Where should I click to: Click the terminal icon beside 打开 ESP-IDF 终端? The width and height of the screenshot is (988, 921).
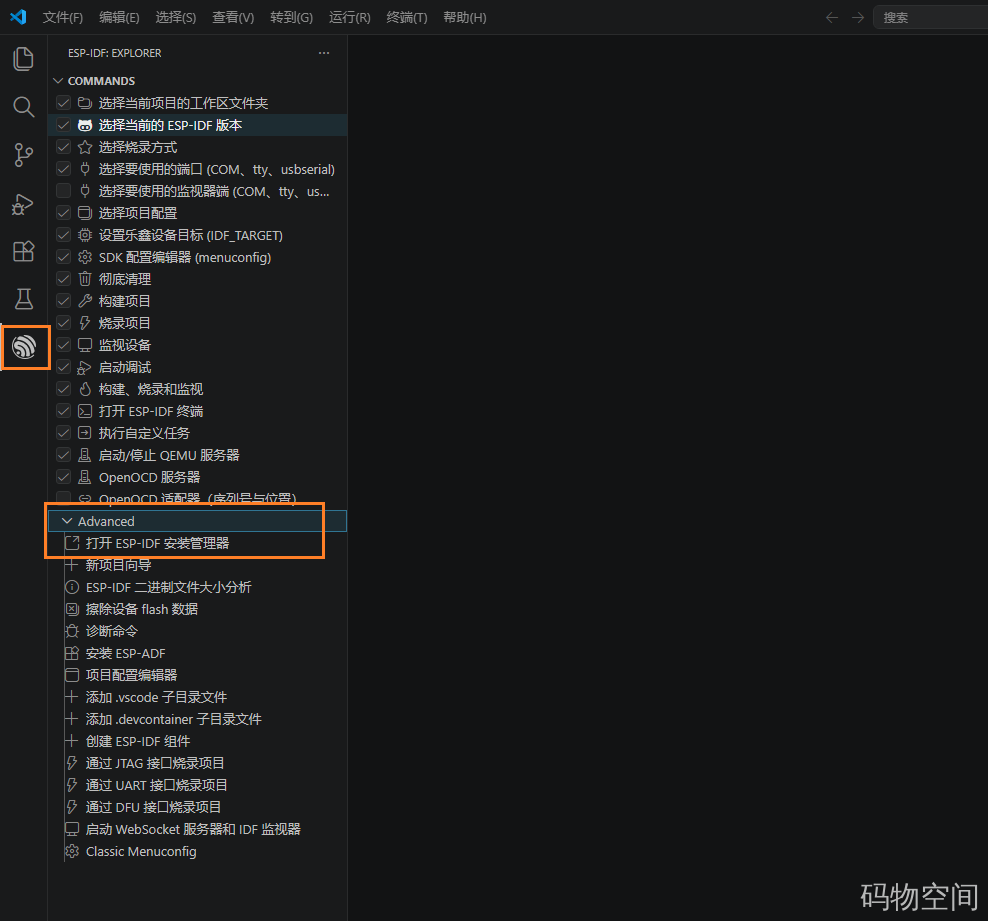[x=85, y=411]
